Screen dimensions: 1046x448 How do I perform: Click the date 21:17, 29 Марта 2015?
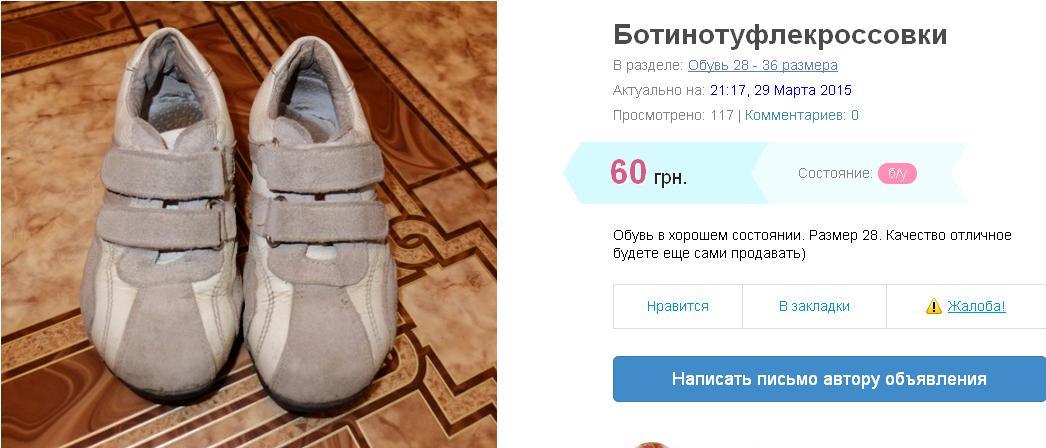click(780, 90)
